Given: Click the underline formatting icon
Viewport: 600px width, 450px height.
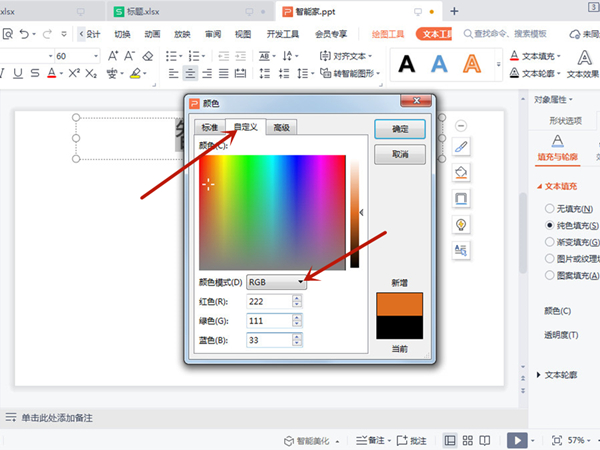Looking at the screenshot, I should [18, 73].
